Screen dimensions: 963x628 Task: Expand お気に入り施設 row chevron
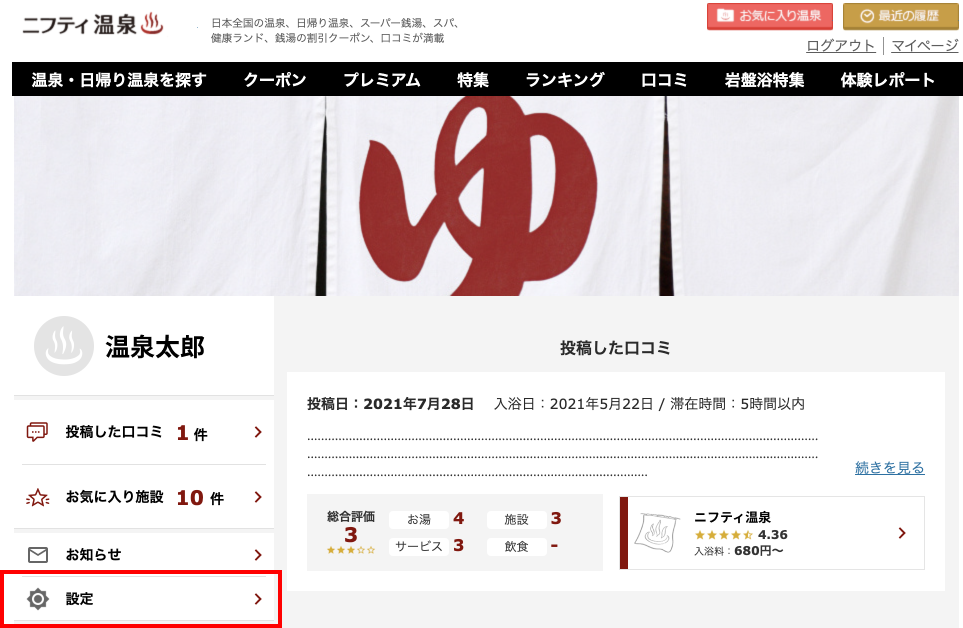tap(258, 497)
